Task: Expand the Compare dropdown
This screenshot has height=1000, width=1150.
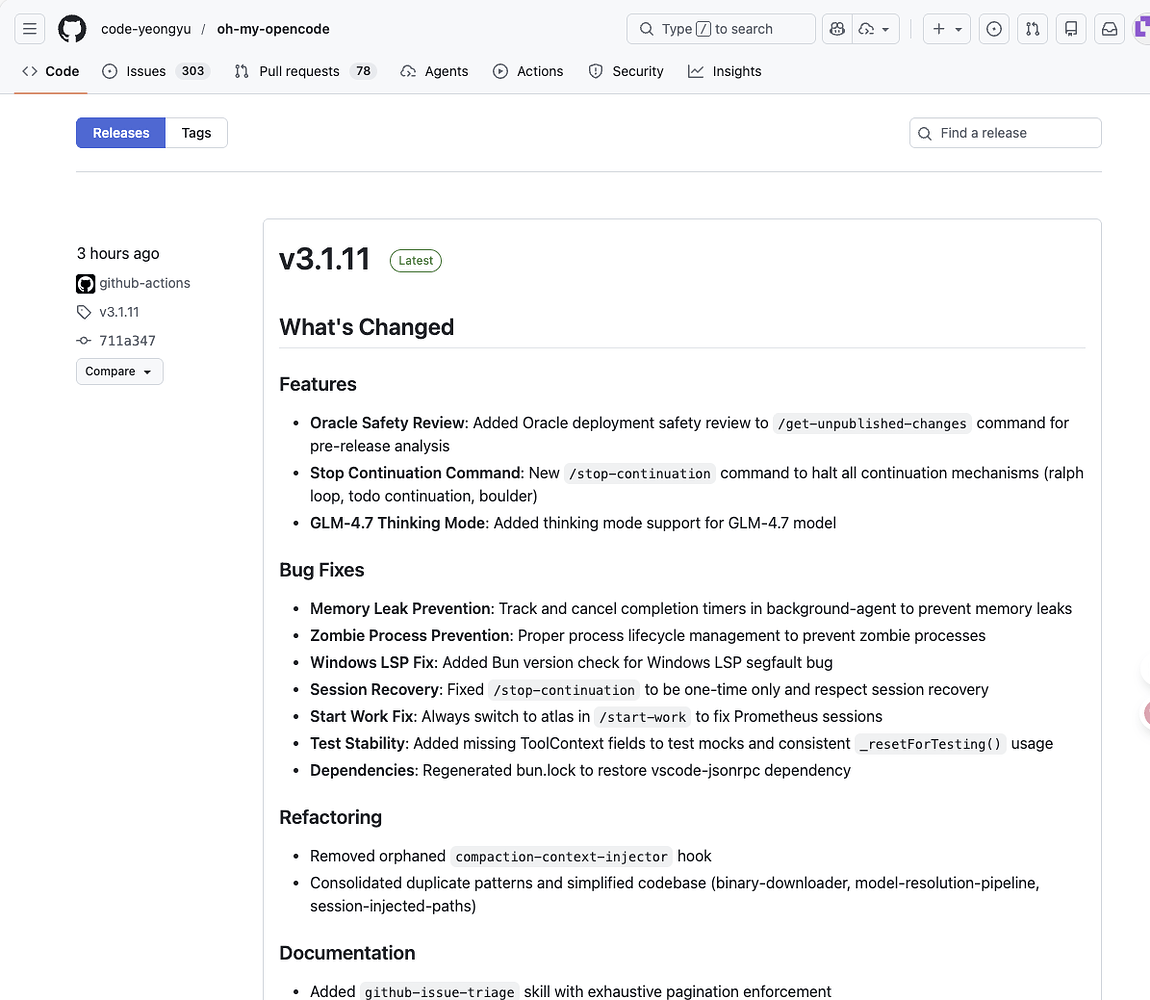Action: [x=120, y=371]
